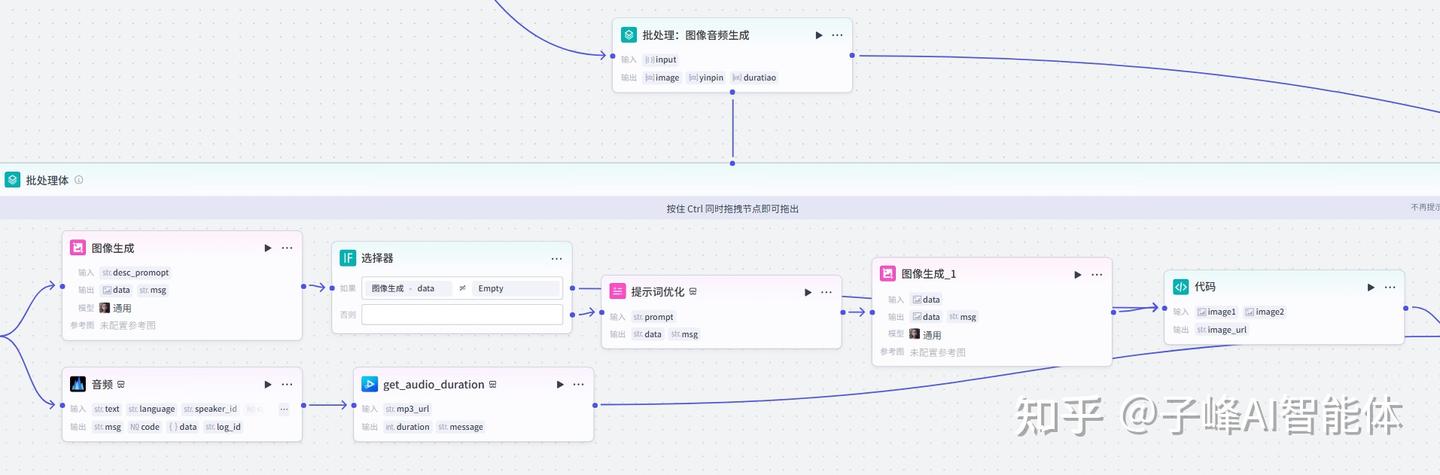
Task: Select the image2 input of 代码 node
Action: click(x=1264, y=312)
